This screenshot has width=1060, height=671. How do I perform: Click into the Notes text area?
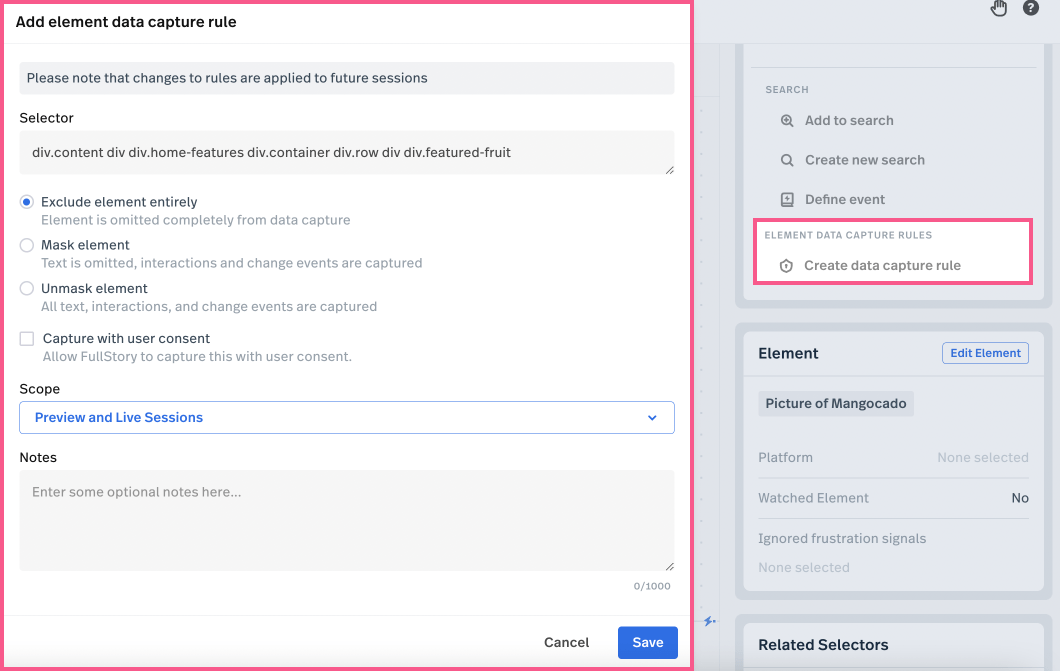tap(346, 520)
